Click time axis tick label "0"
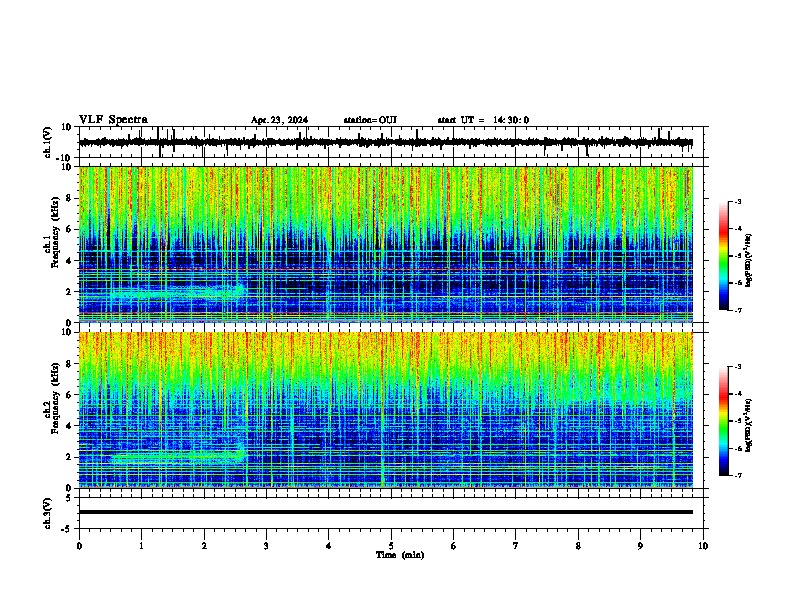Image resolution: width=792 pixels, height=612 pixels. pos(79,546)
